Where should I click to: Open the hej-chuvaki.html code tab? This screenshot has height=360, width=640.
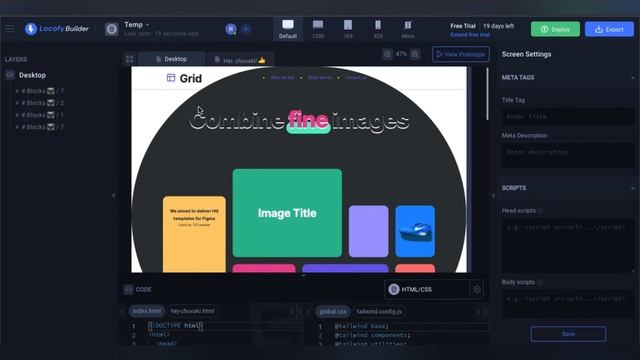(192, 311)
